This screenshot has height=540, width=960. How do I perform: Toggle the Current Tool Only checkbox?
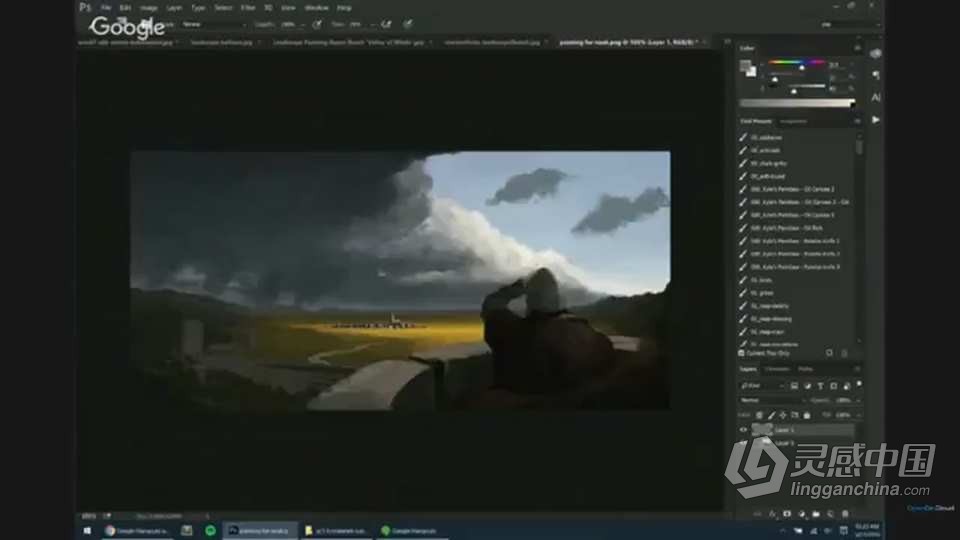(x=742, y=353)
